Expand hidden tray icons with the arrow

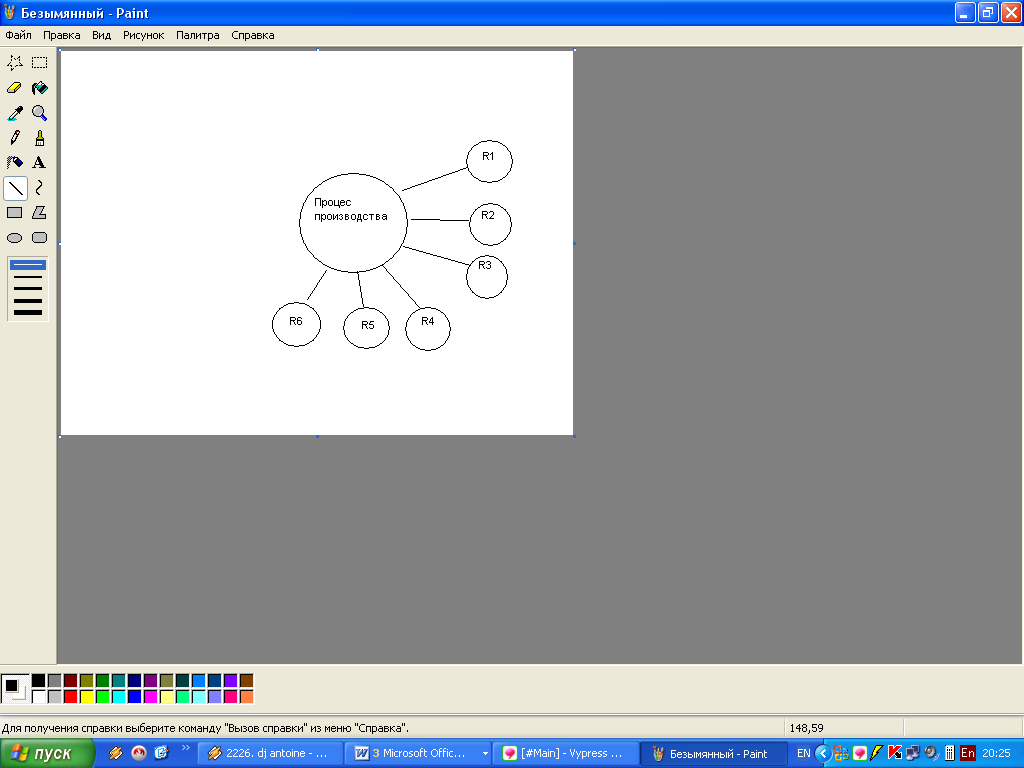click(823, 754)
